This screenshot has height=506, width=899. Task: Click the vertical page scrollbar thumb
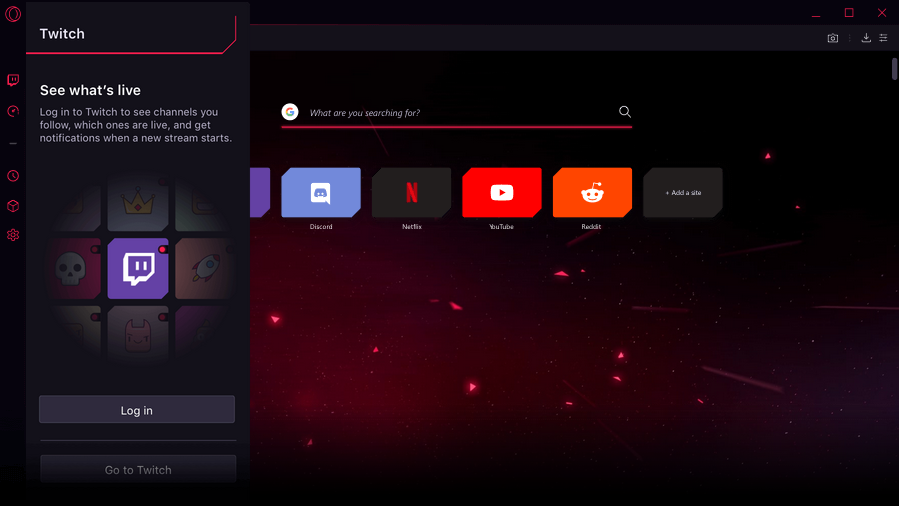[894, 69]
